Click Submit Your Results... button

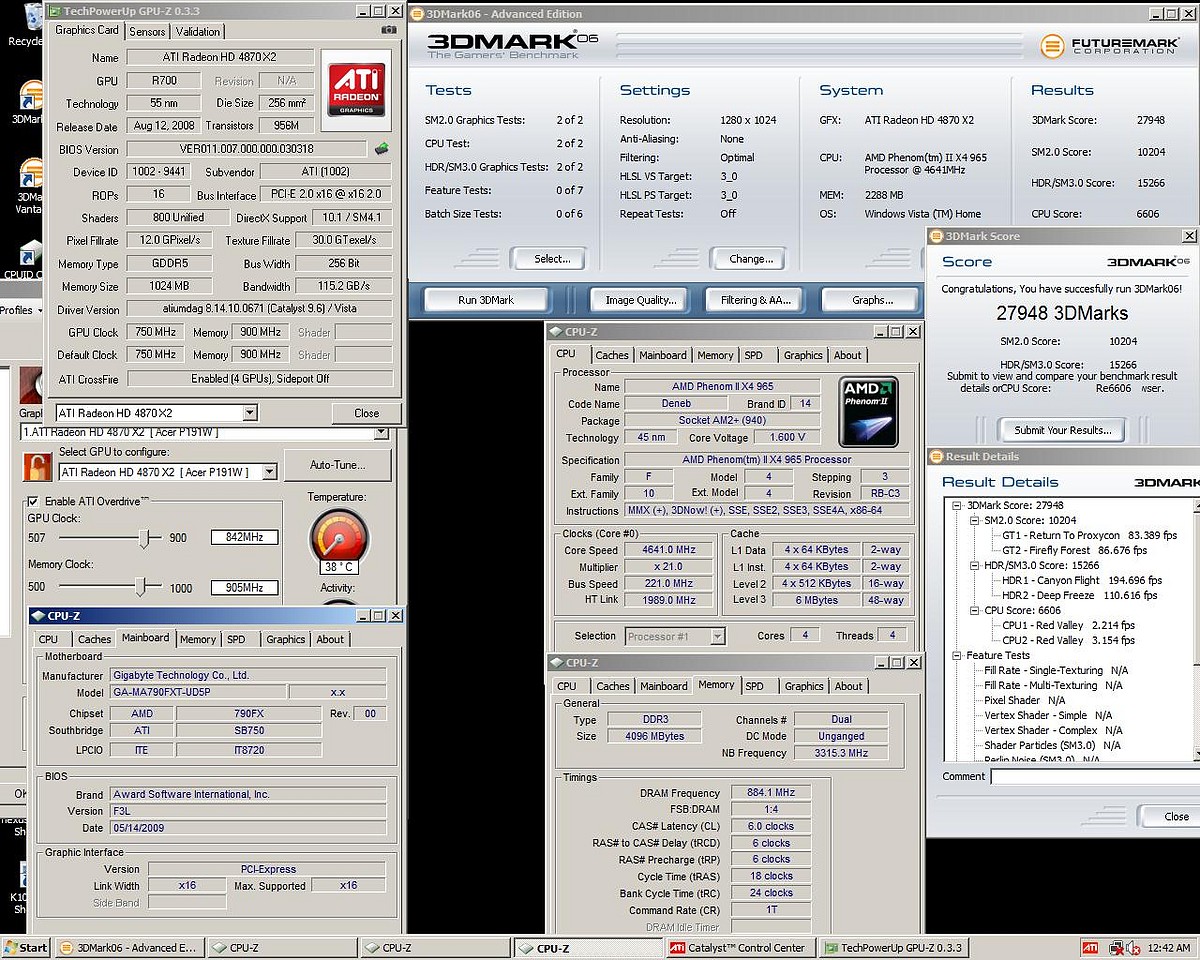pos(1062,430)
